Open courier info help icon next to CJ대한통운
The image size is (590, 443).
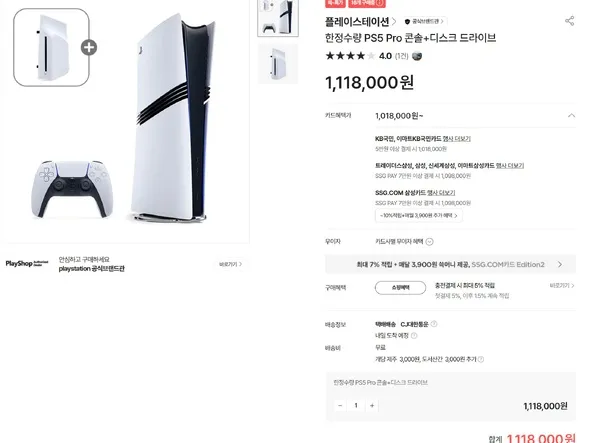coord(434,324)
